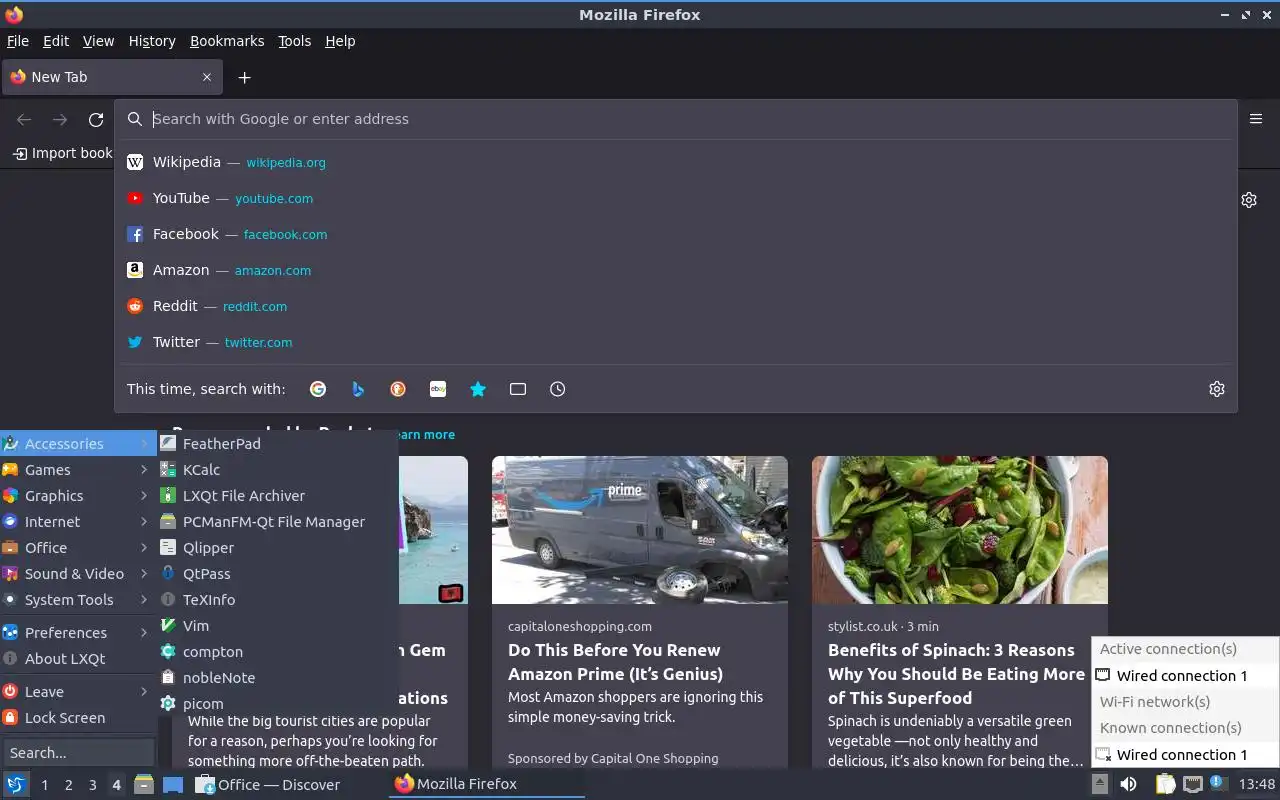1280x800 pixels.
Task: Focus the start menu Search field
Action: pos(78,752)
